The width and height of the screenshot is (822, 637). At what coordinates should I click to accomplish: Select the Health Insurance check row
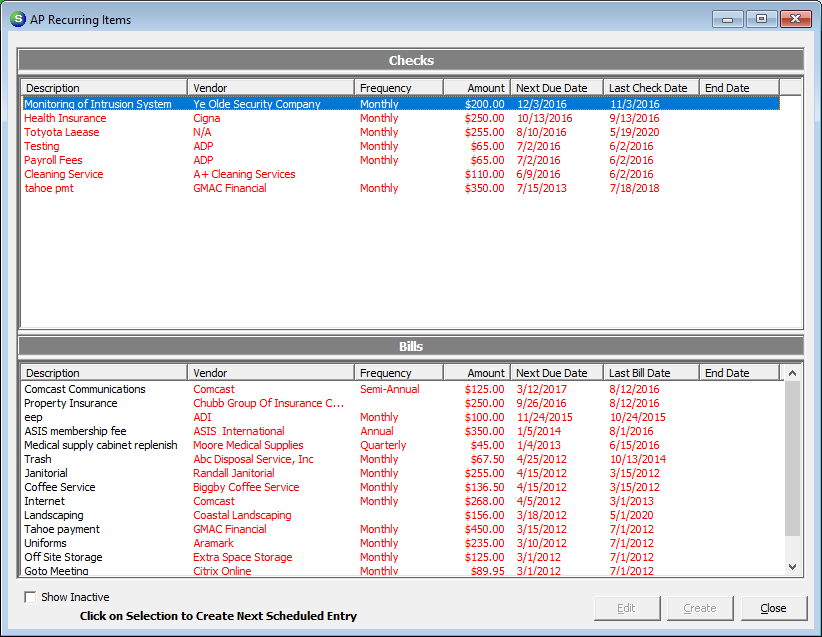401,118
